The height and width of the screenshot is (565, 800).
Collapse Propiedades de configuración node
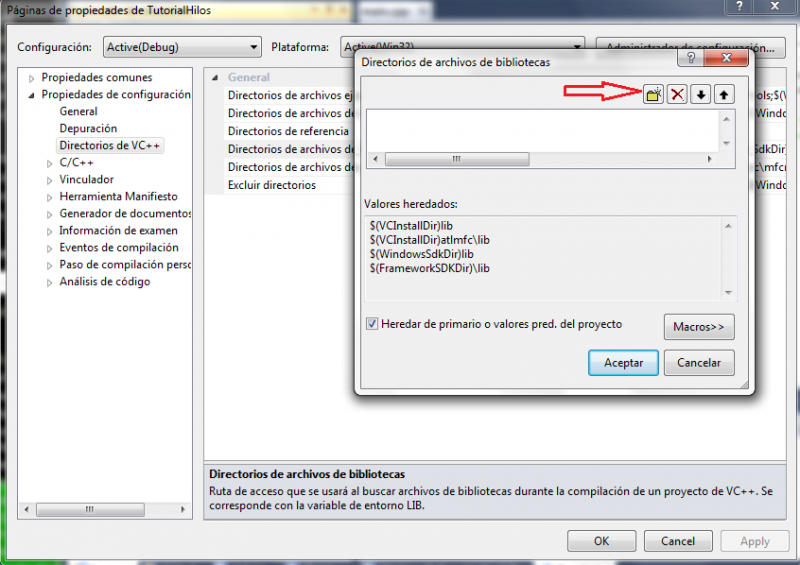[32, 95]
